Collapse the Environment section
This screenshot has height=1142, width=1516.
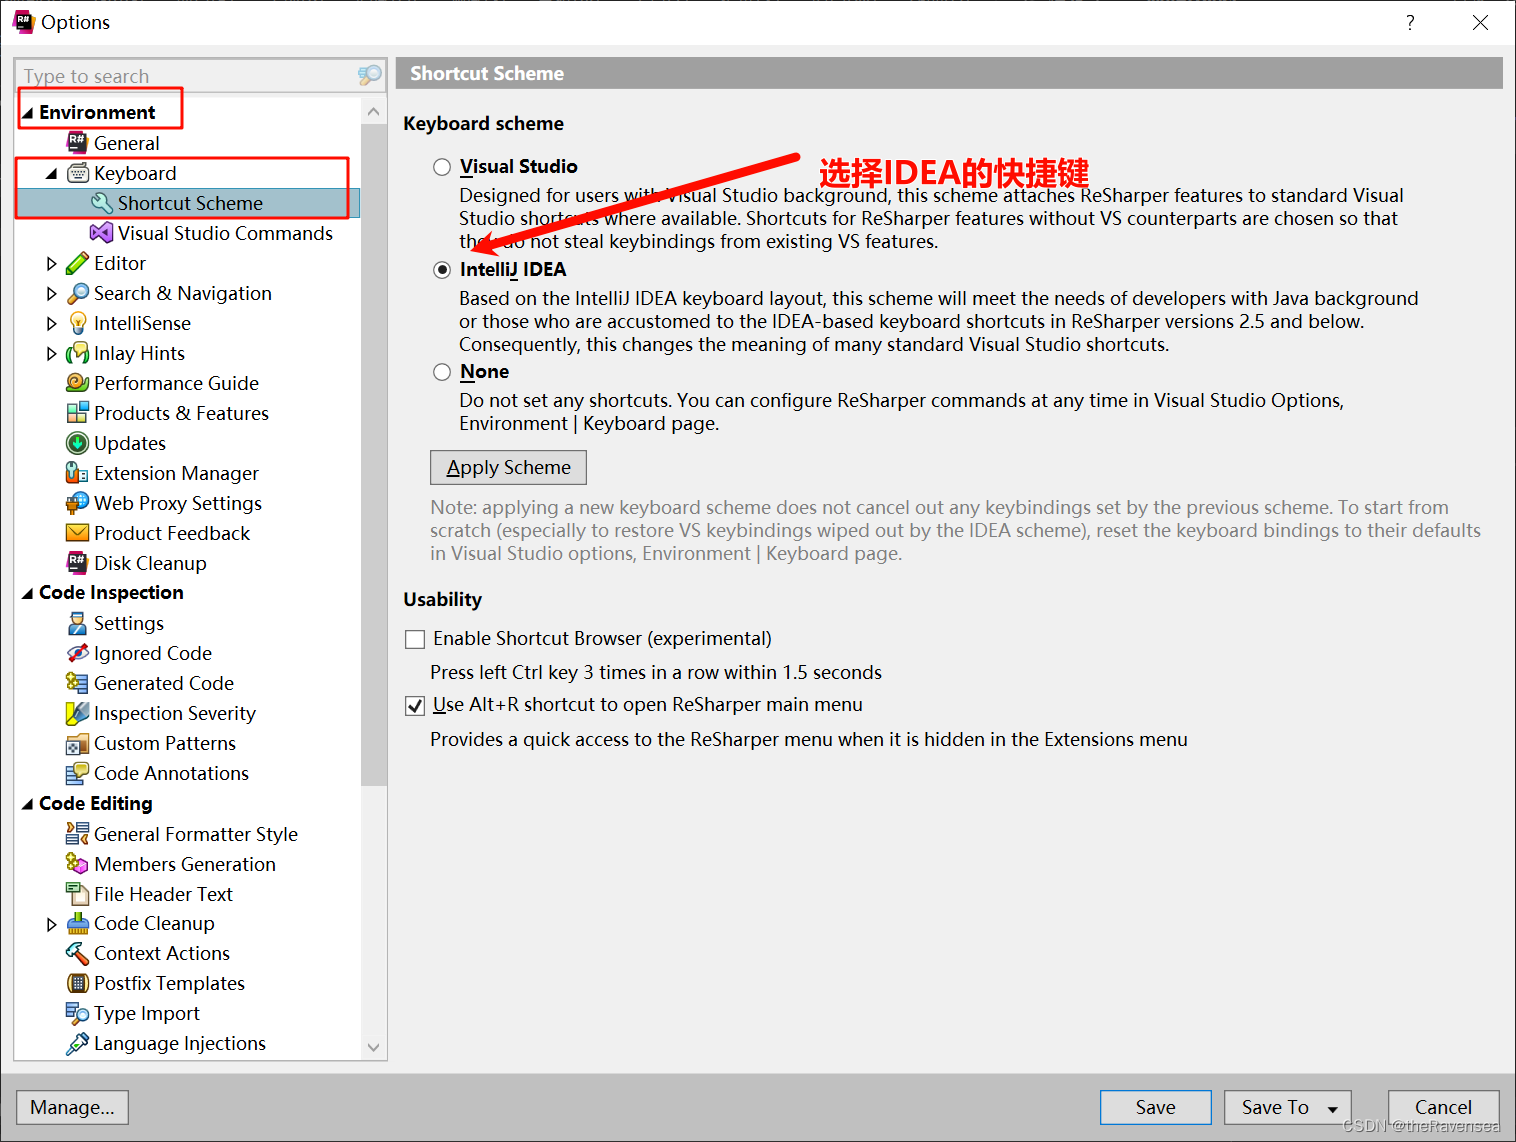[27, 113]
